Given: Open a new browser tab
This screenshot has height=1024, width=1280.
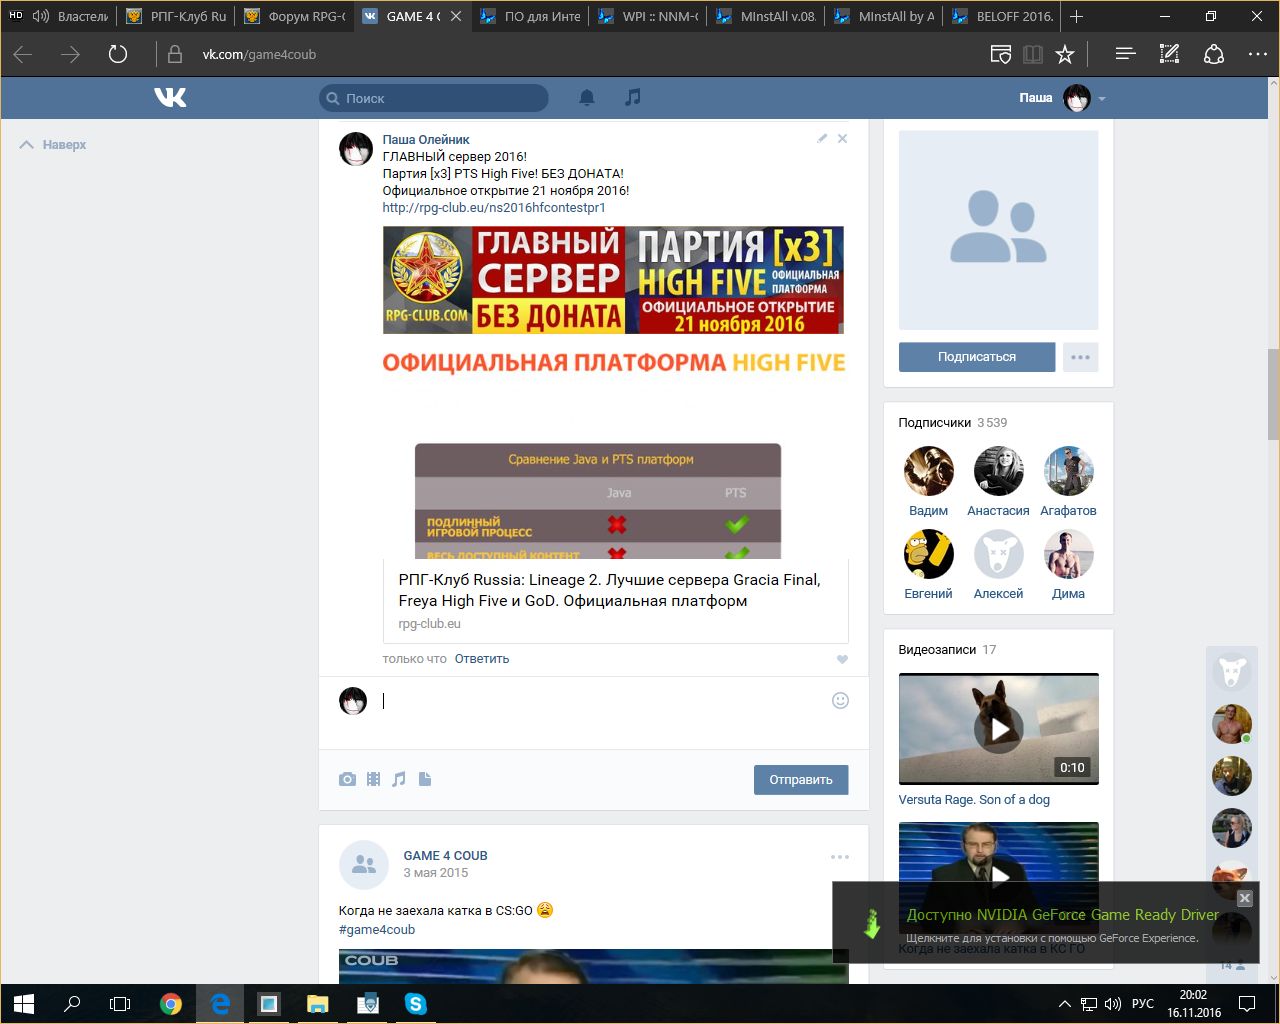Looking at the screenshot, I should point(1077,16).
